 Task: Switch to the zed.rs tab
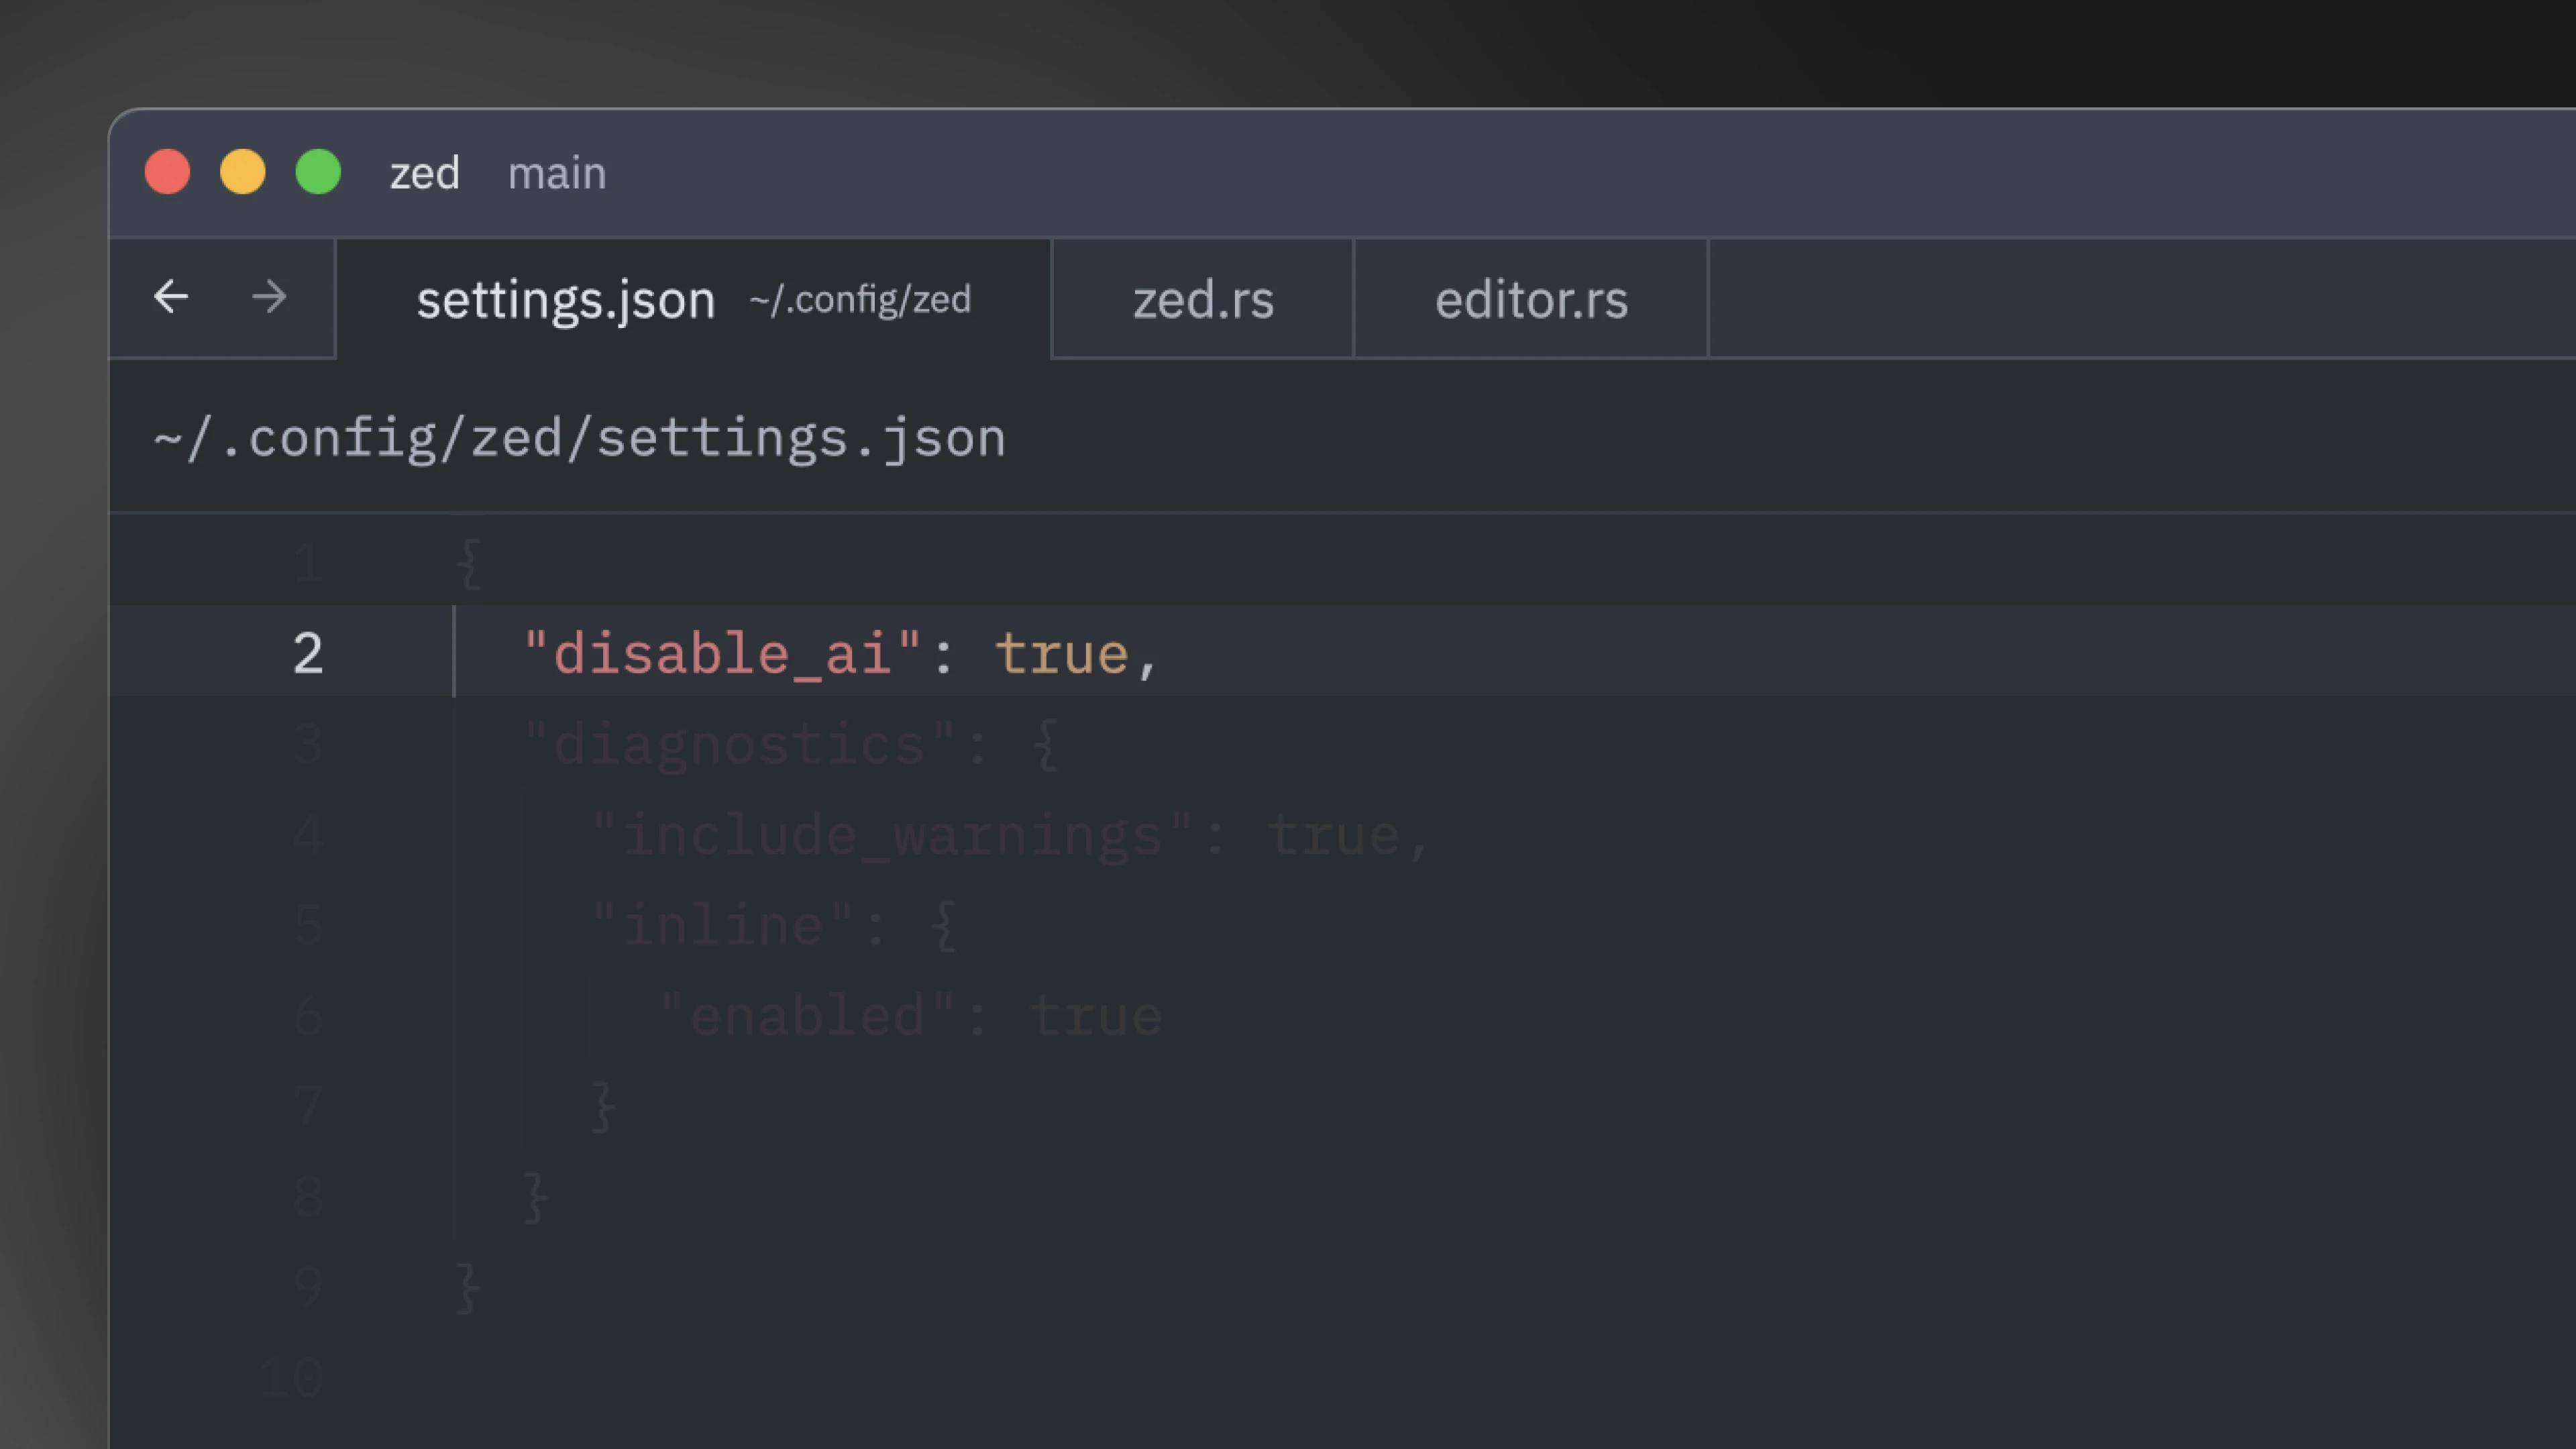pos(1203,300)
